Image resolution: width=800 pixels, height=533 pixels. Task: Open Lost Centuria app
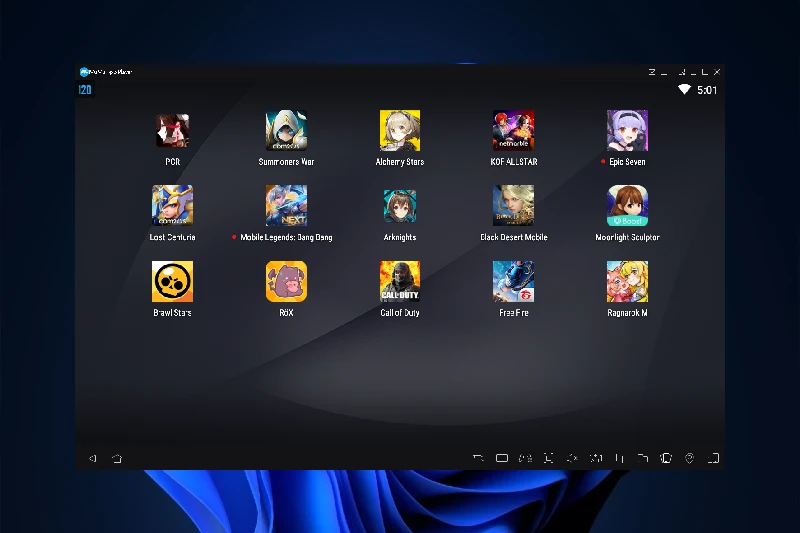tap(172, 206)
